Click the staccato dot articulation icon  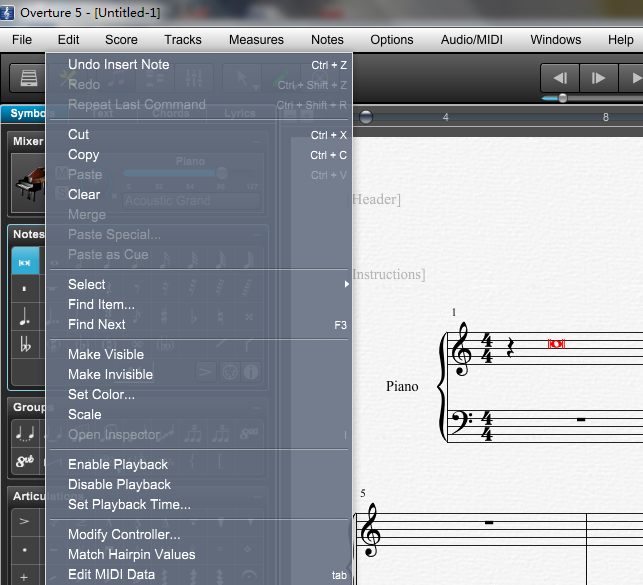[x=24, y=549]
